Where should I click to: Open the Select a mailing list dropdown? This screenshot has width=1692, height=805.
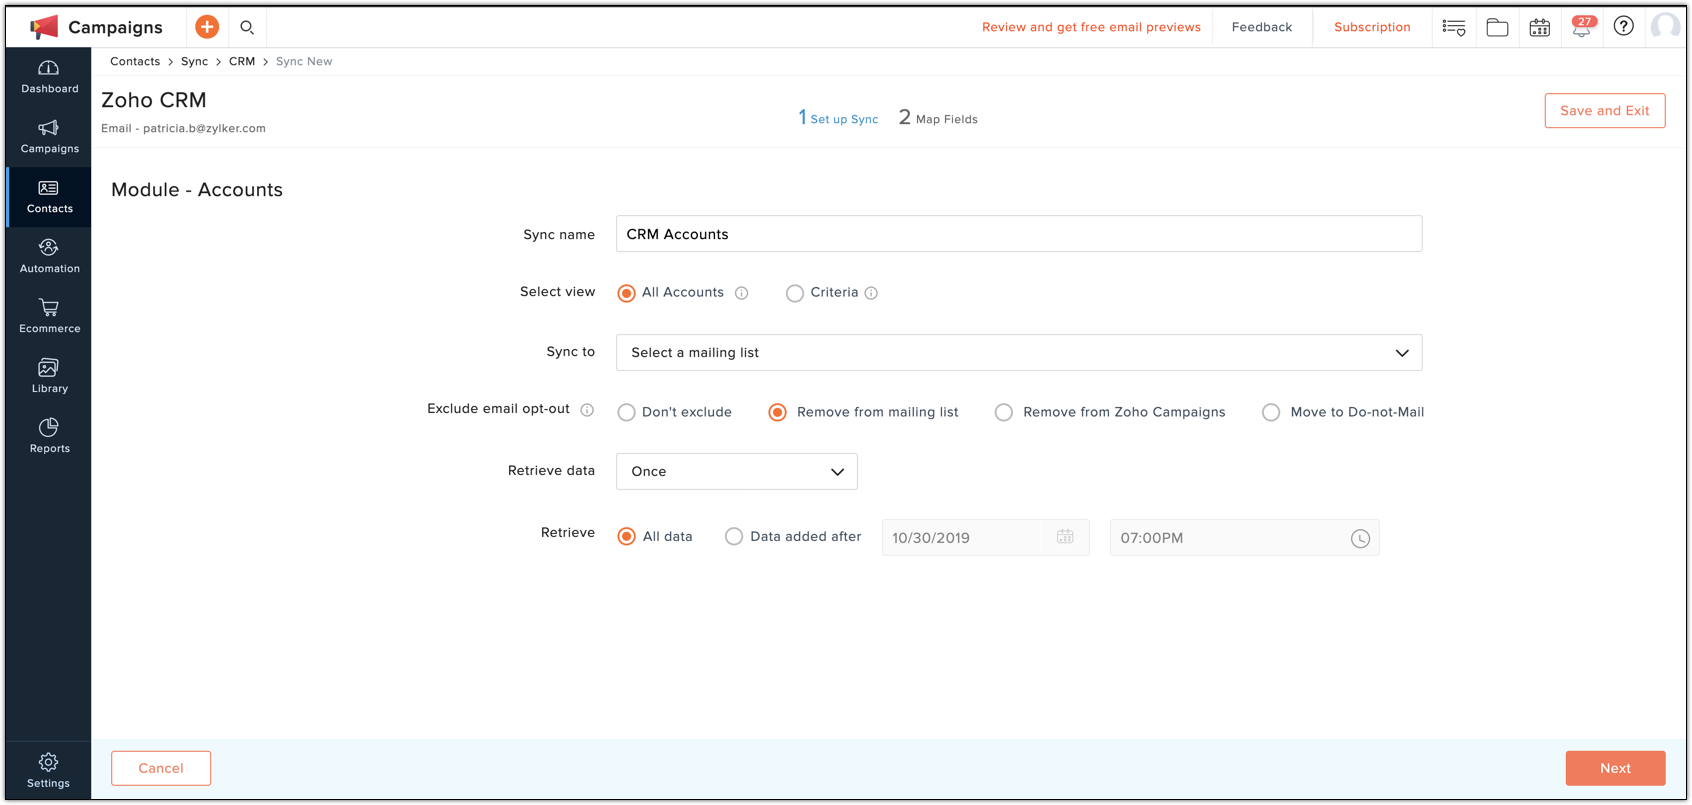[1019, 353]
